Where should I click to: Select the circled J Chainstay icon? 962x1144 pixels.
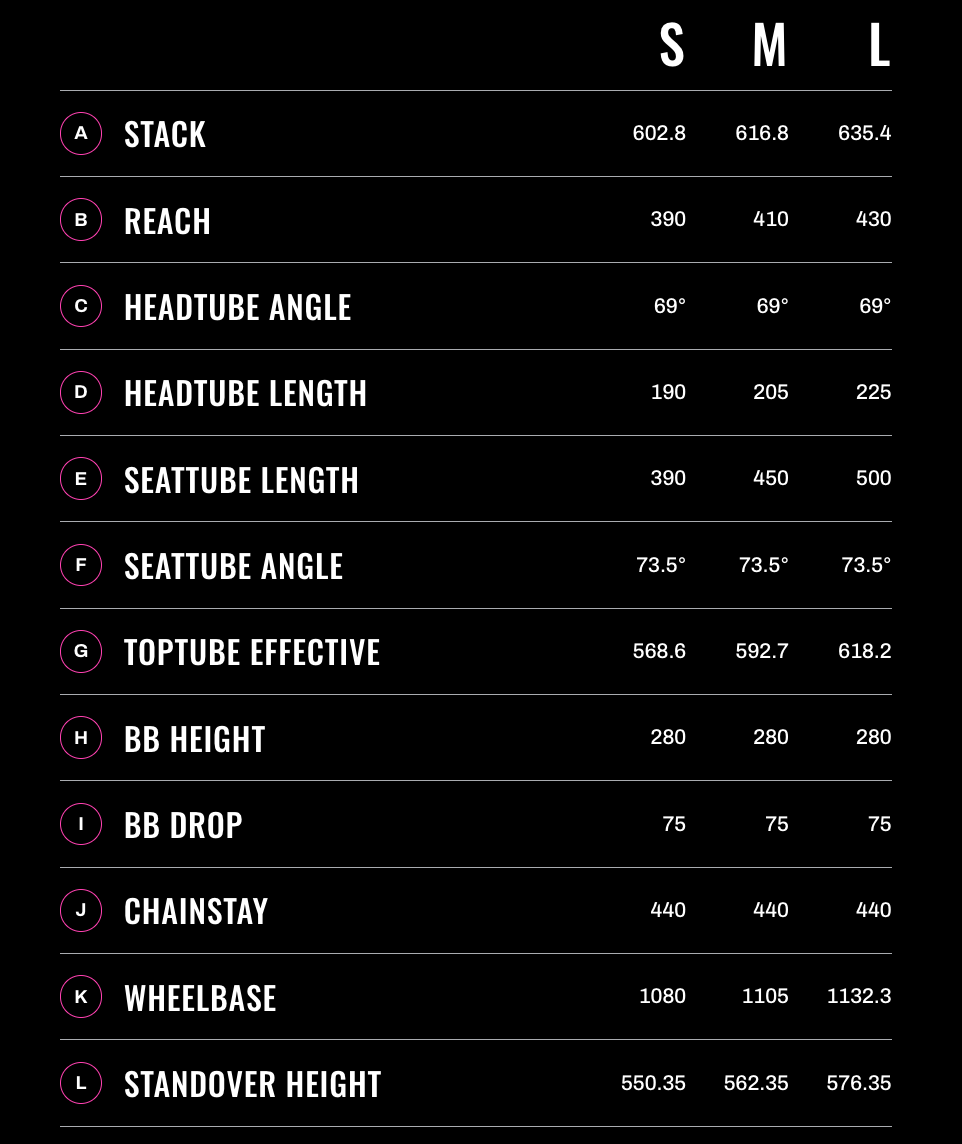[x=81, y=911]
